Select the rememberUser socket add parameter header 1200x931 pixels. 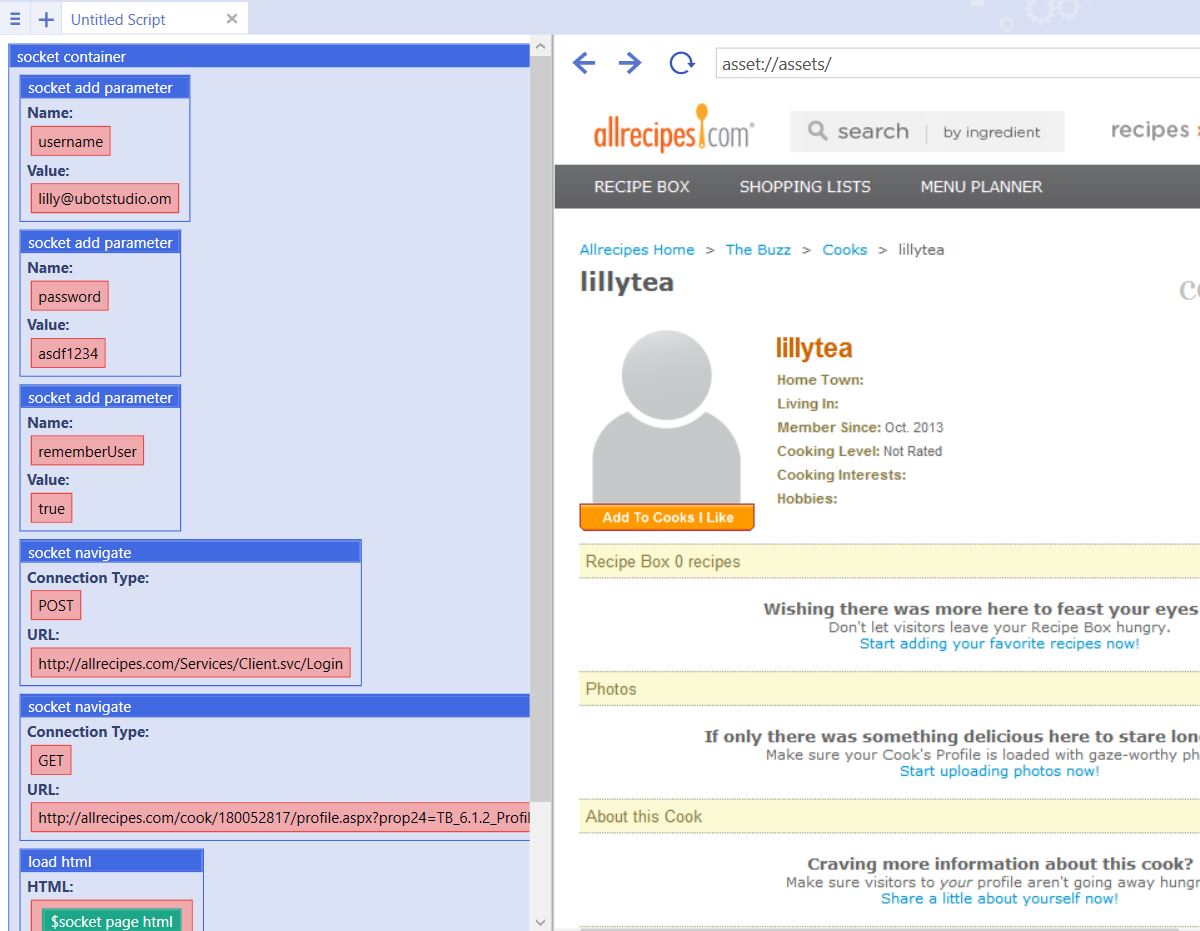[x=100, y=398]
